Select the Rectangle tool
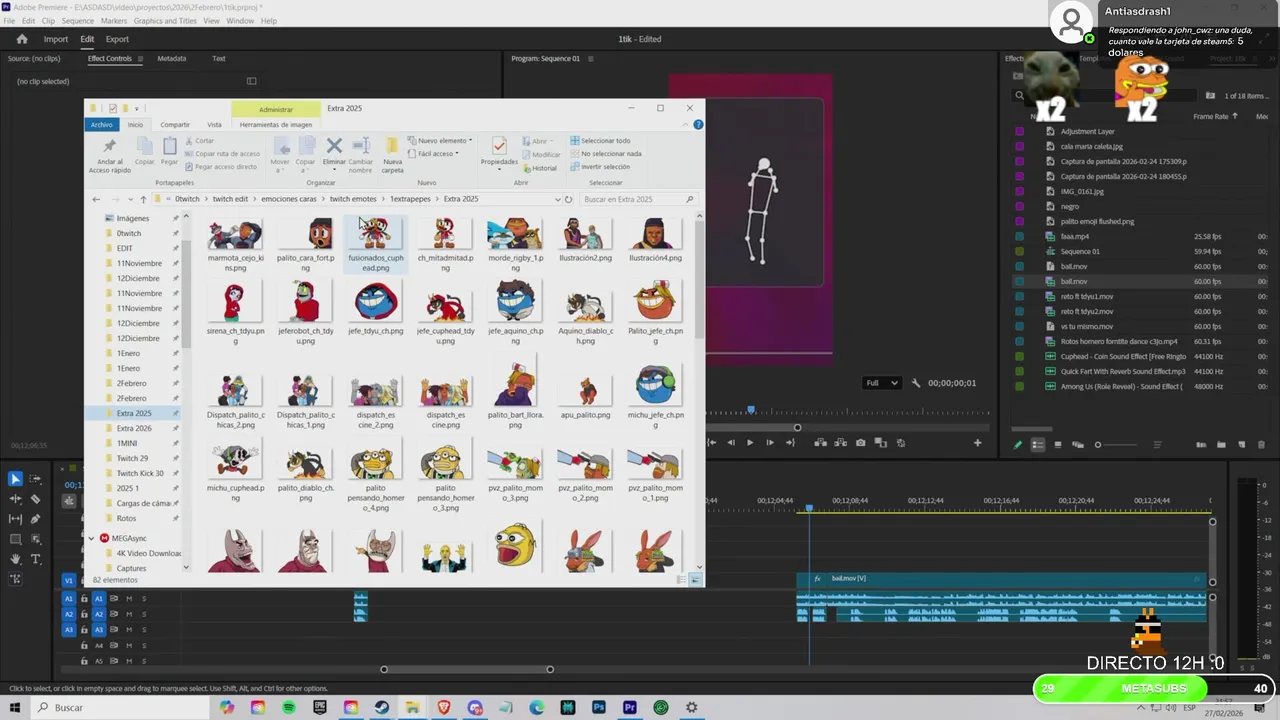Viewport: 1280px width, 720px height. click(15, 539)
